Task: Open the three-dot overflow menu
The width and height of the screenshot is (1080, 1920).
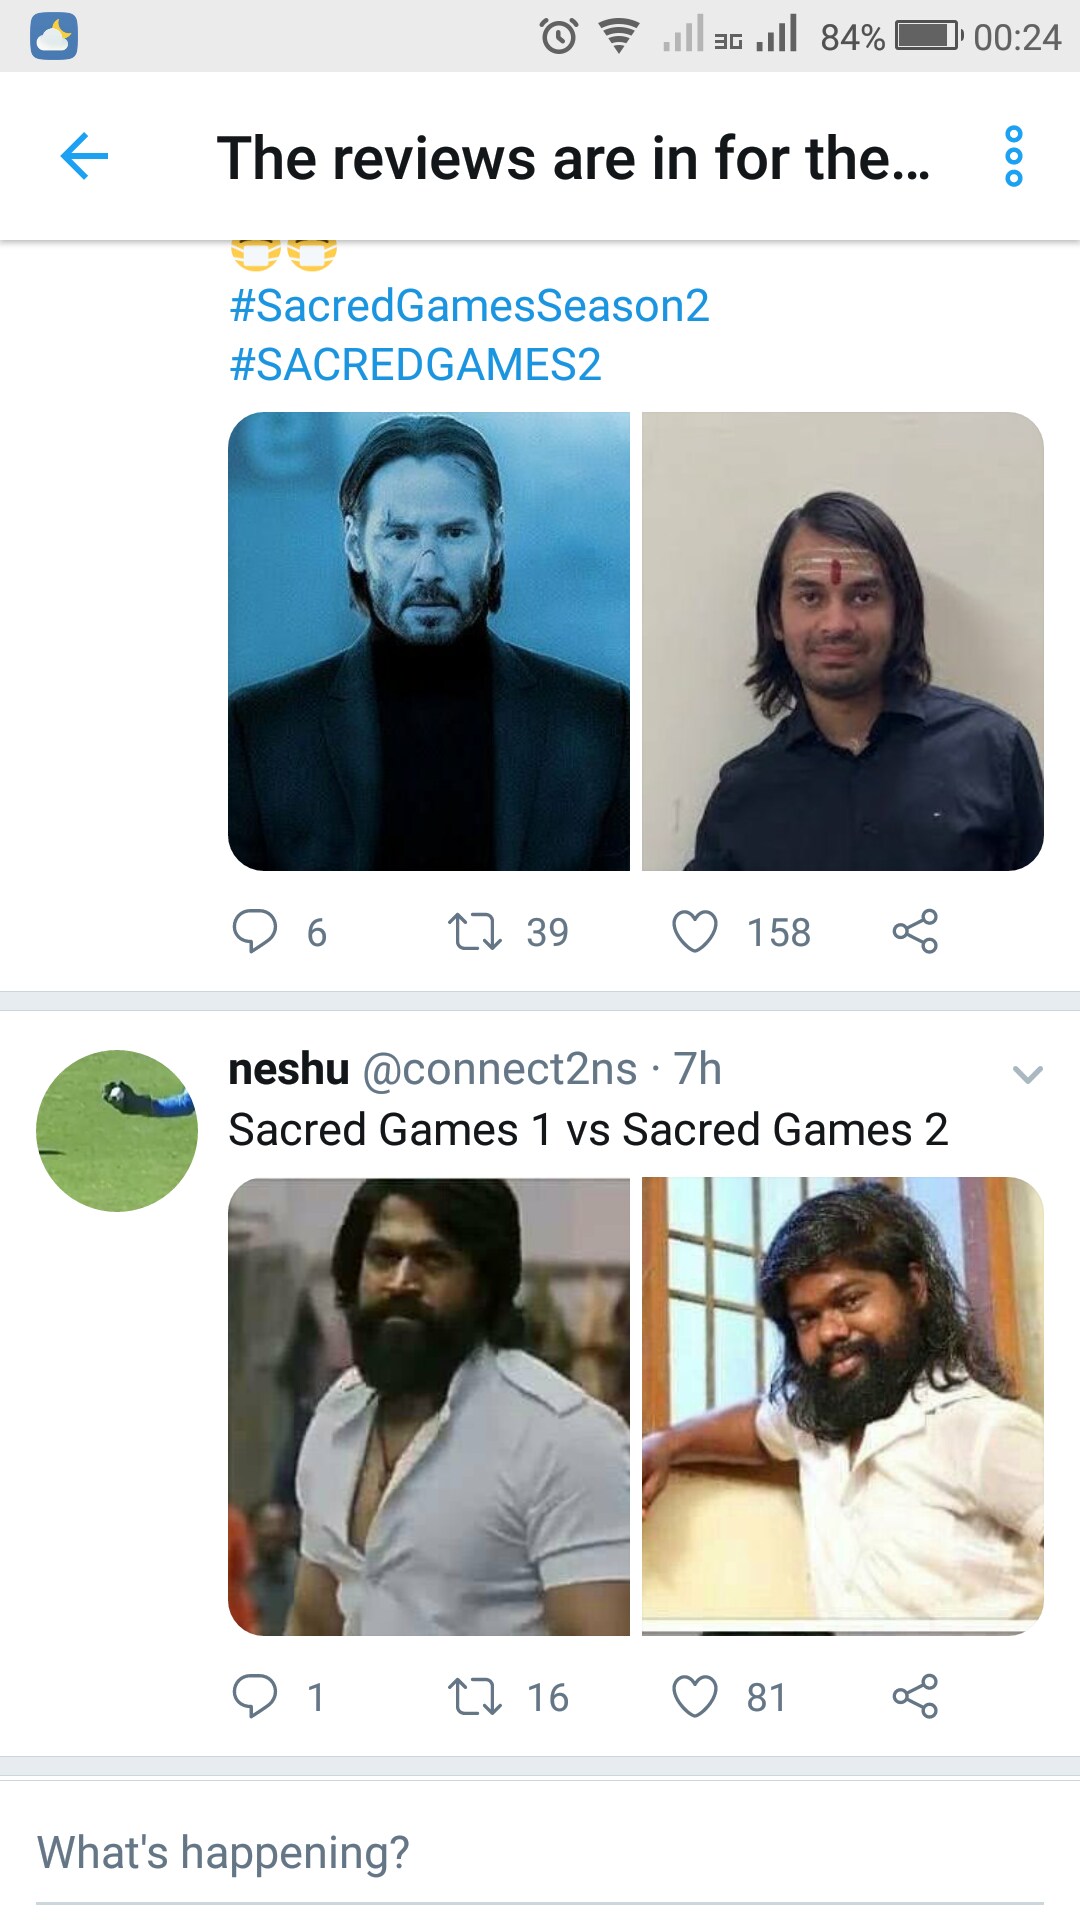Action: 1013,156
